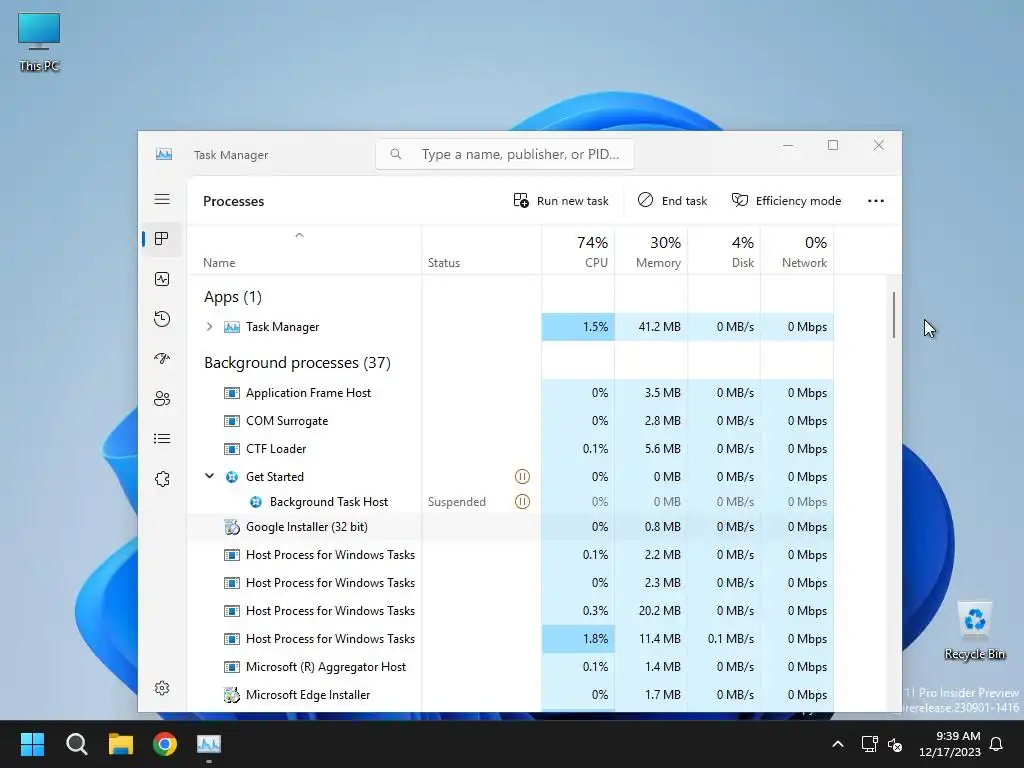Open the notification bell in taskbar
The image size is (1024, 768).
pos(997,744)
